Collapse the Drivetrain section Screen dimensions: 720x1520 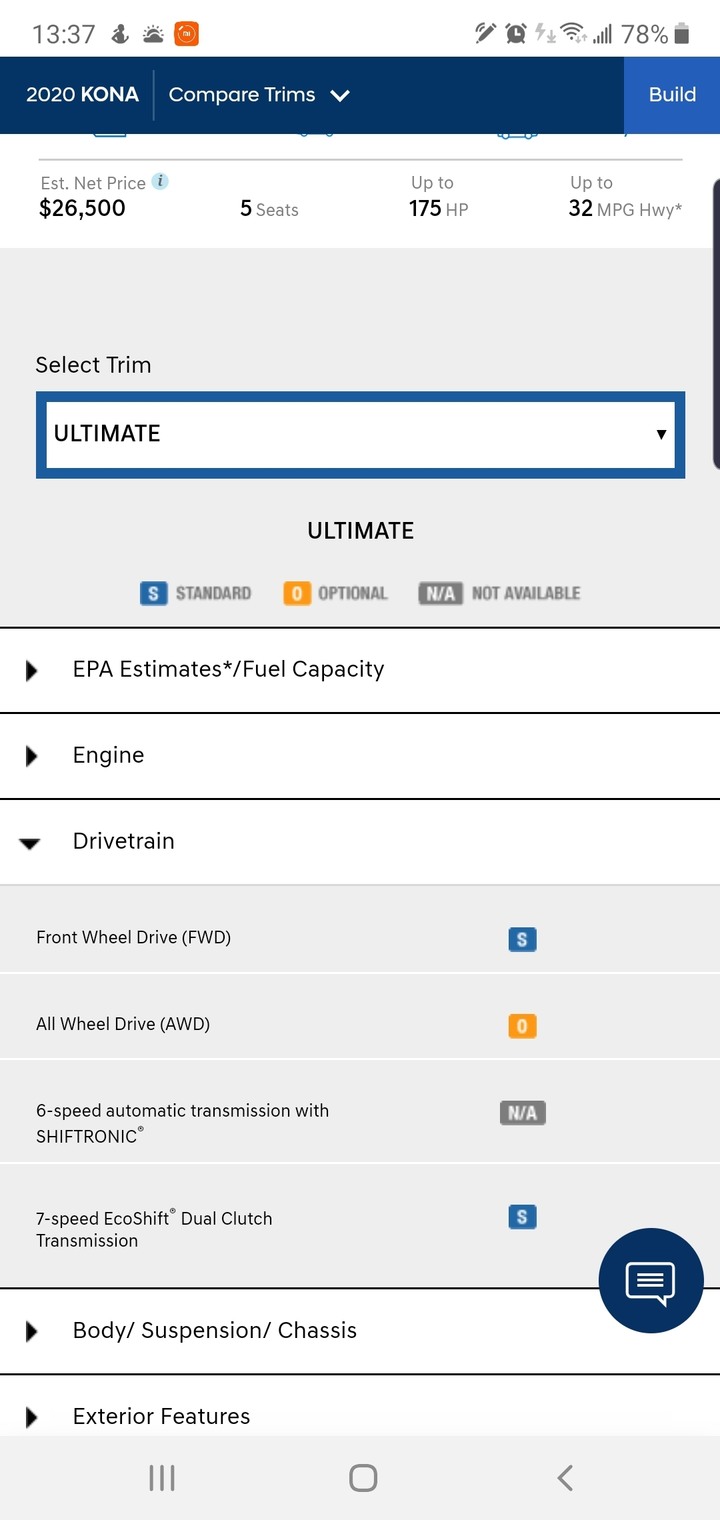coord(360,842)
